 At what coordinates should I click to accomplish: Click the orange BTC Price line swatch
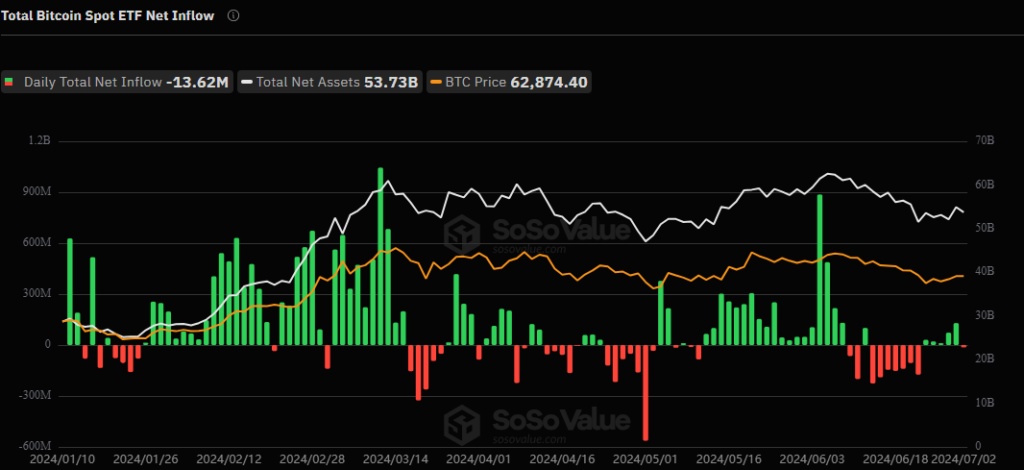tap(436, 82)
